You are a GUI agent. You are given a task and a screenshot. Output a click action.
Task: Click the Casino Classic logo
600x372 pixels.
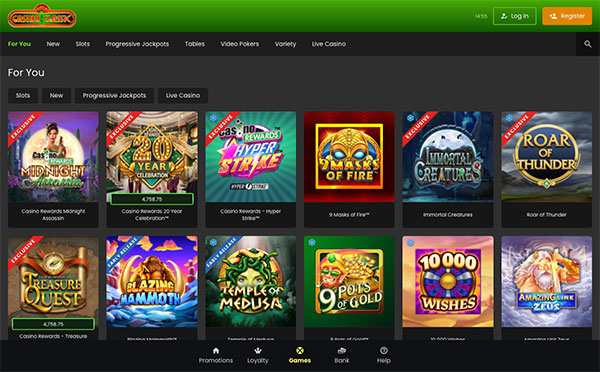pyautogui.click(x=42, y=16)
